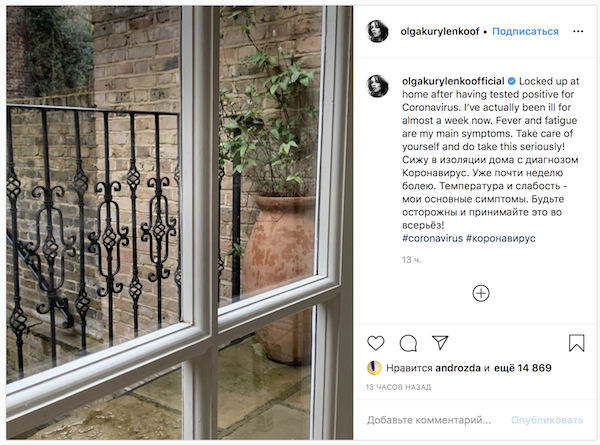
Task: Click Подписаться to follow the account
Action: point(525,31)
